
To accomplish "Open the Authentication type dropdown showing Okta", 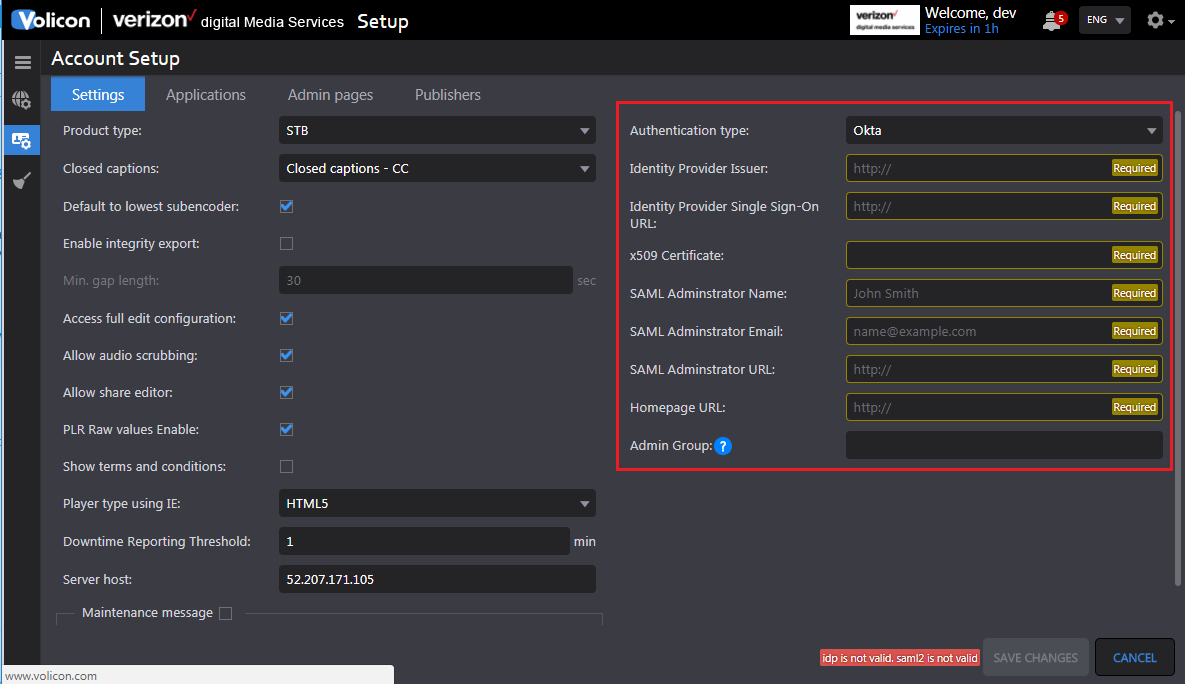I will 1003,130.
